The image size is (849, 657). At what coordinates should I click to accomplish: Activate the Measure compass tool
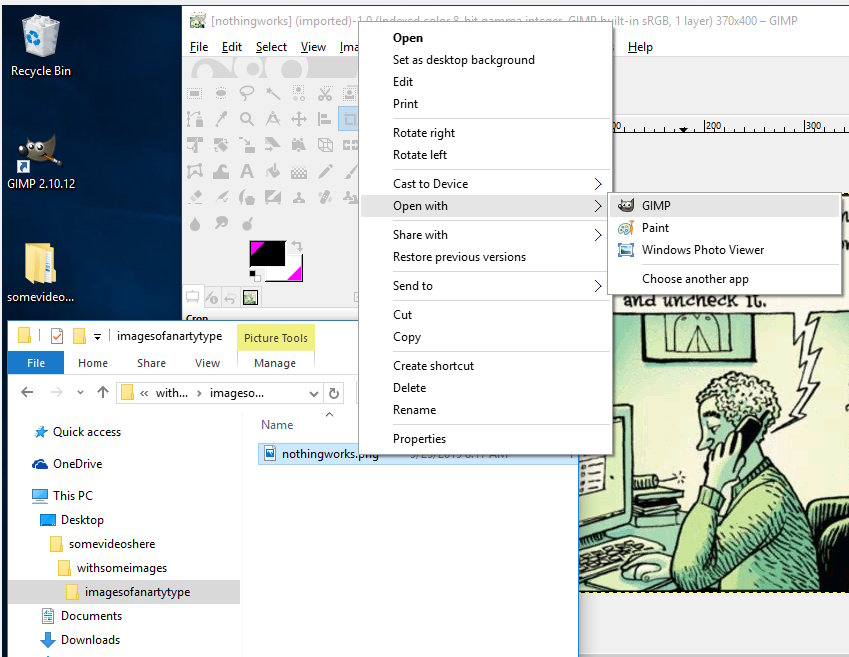tap(273, 119)
